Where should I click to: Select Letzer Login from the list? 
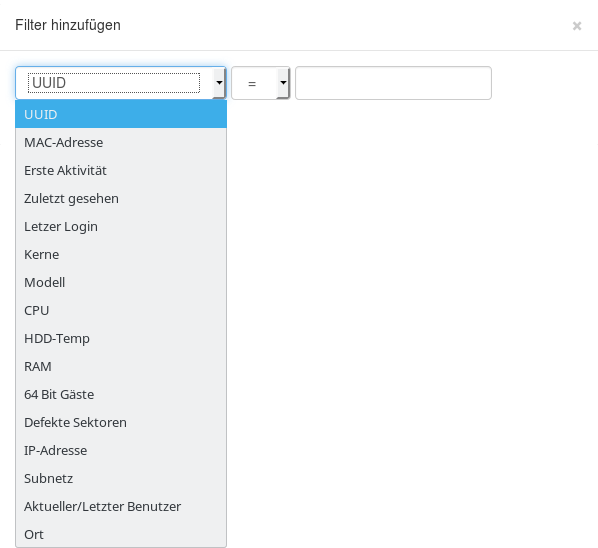click(x=121, y=226)
